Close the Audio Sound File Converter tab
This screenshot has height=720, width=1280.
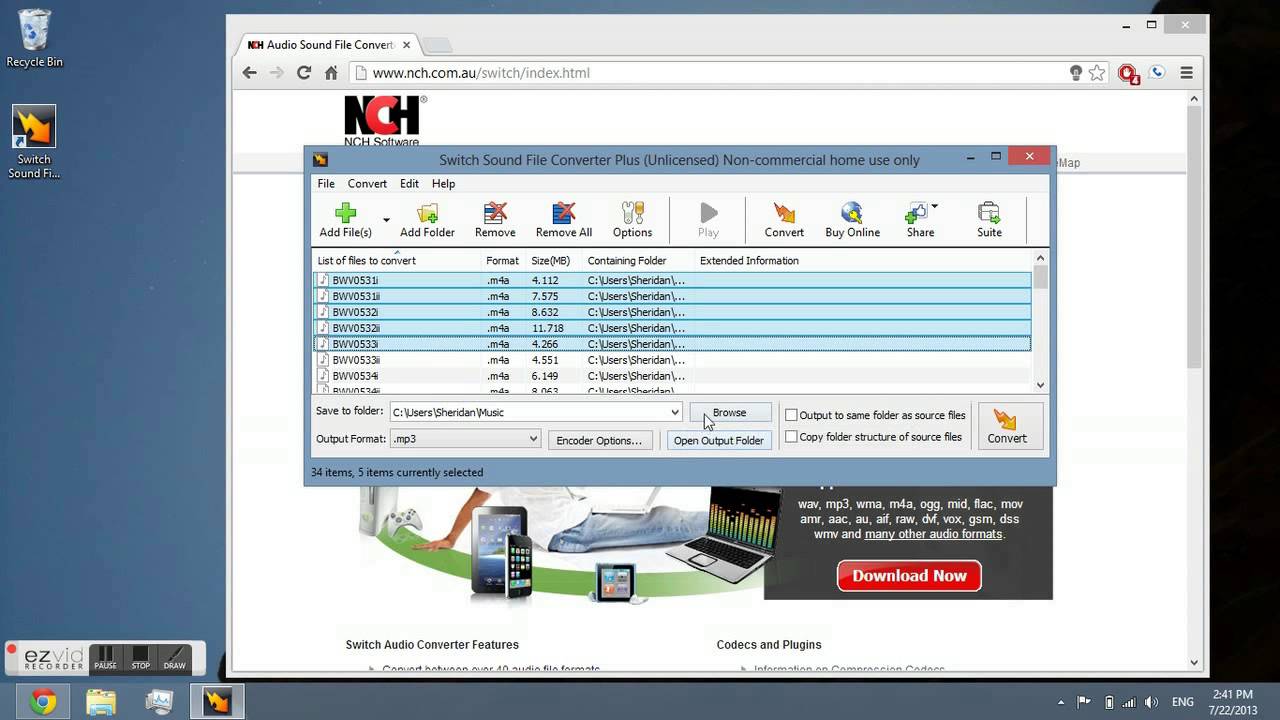[x=404, y=45]
